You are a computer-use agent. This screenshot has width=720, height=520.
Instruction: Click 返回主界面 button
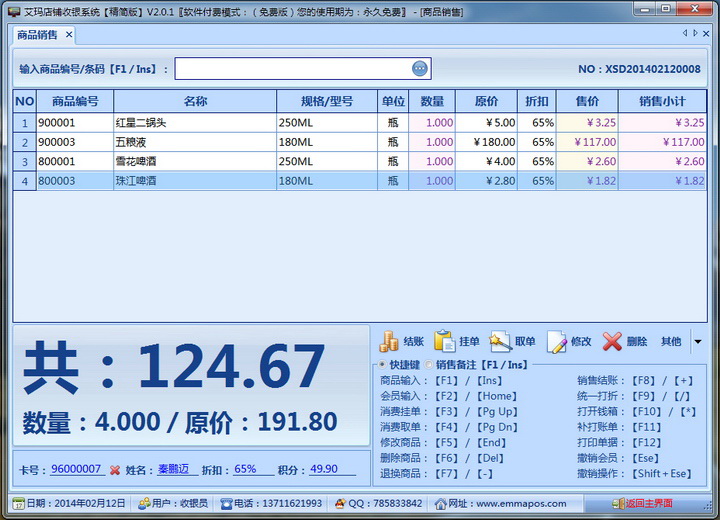(x=643, y=503)
